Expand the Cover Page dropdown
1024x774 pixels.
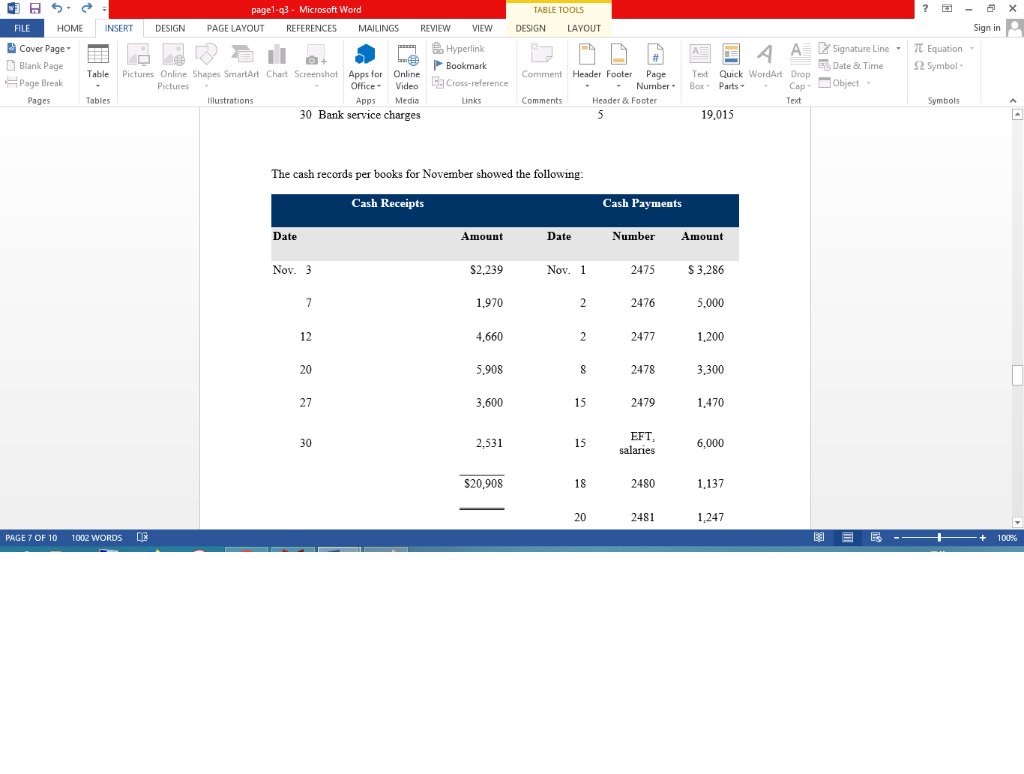tap(69, 48)
